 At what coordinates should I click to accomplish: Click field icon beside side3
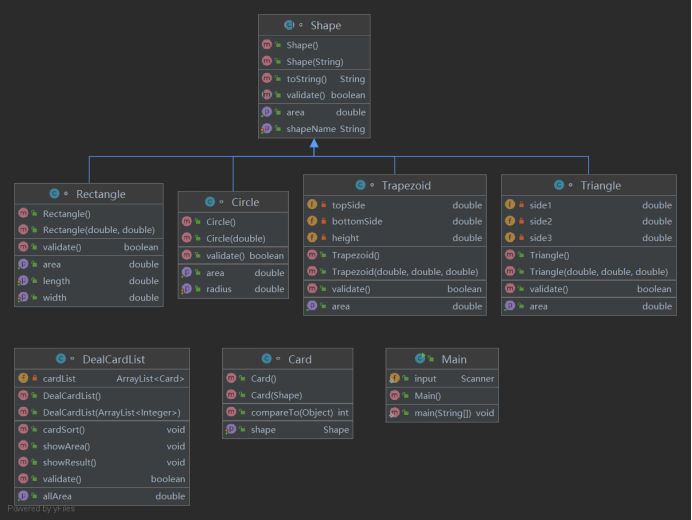510,237
